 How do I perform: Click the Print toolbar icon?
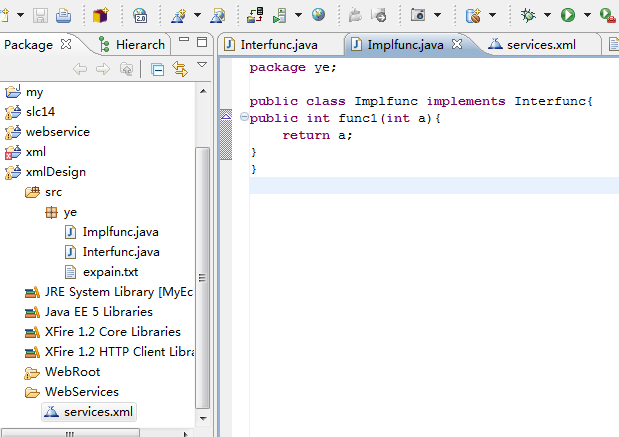pos(64,15)
